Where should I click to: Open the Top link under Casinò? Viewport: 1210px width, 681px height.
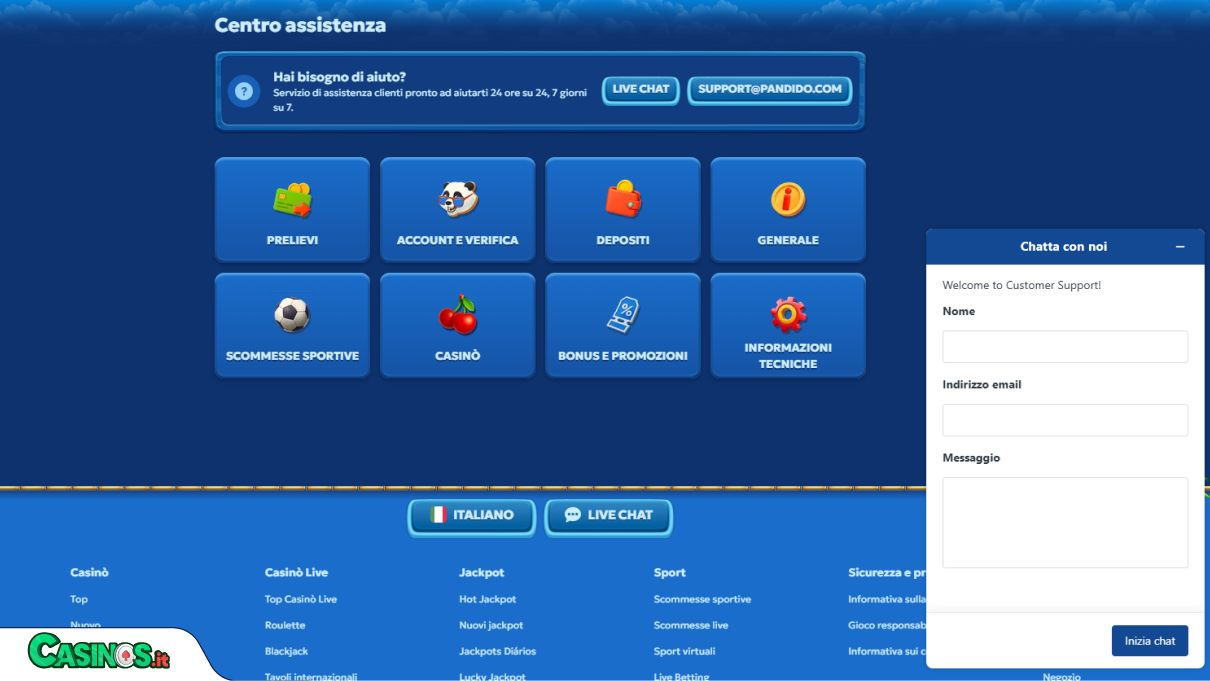click(79, 599)
